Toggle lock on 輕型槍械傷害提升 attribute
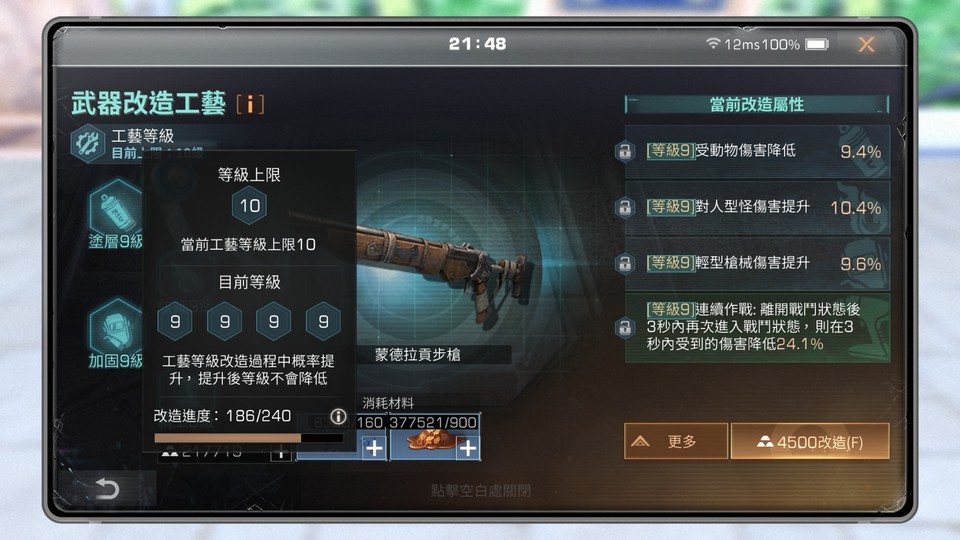 (624, 264)
